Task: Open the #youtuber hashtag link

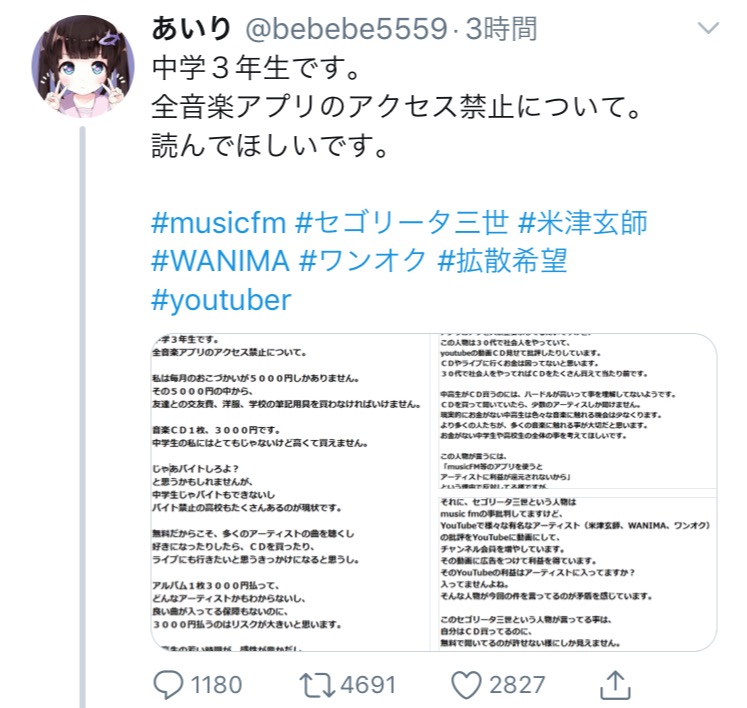Action: pyautogui.click(x=221, y=300)
